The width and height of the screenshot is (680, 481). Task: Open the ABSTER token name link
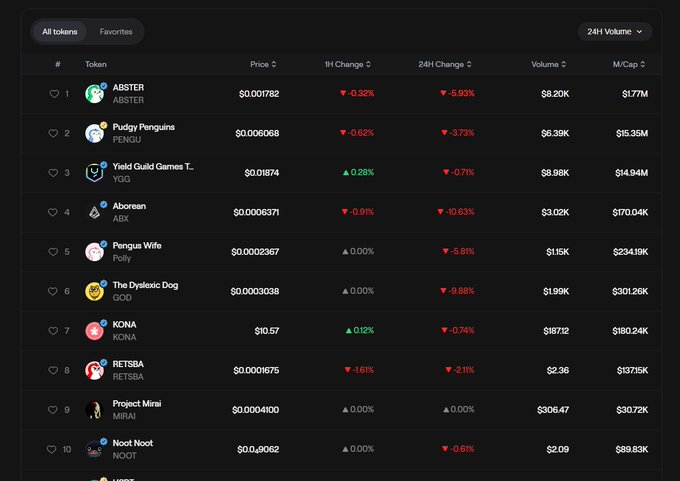[128, 88]
